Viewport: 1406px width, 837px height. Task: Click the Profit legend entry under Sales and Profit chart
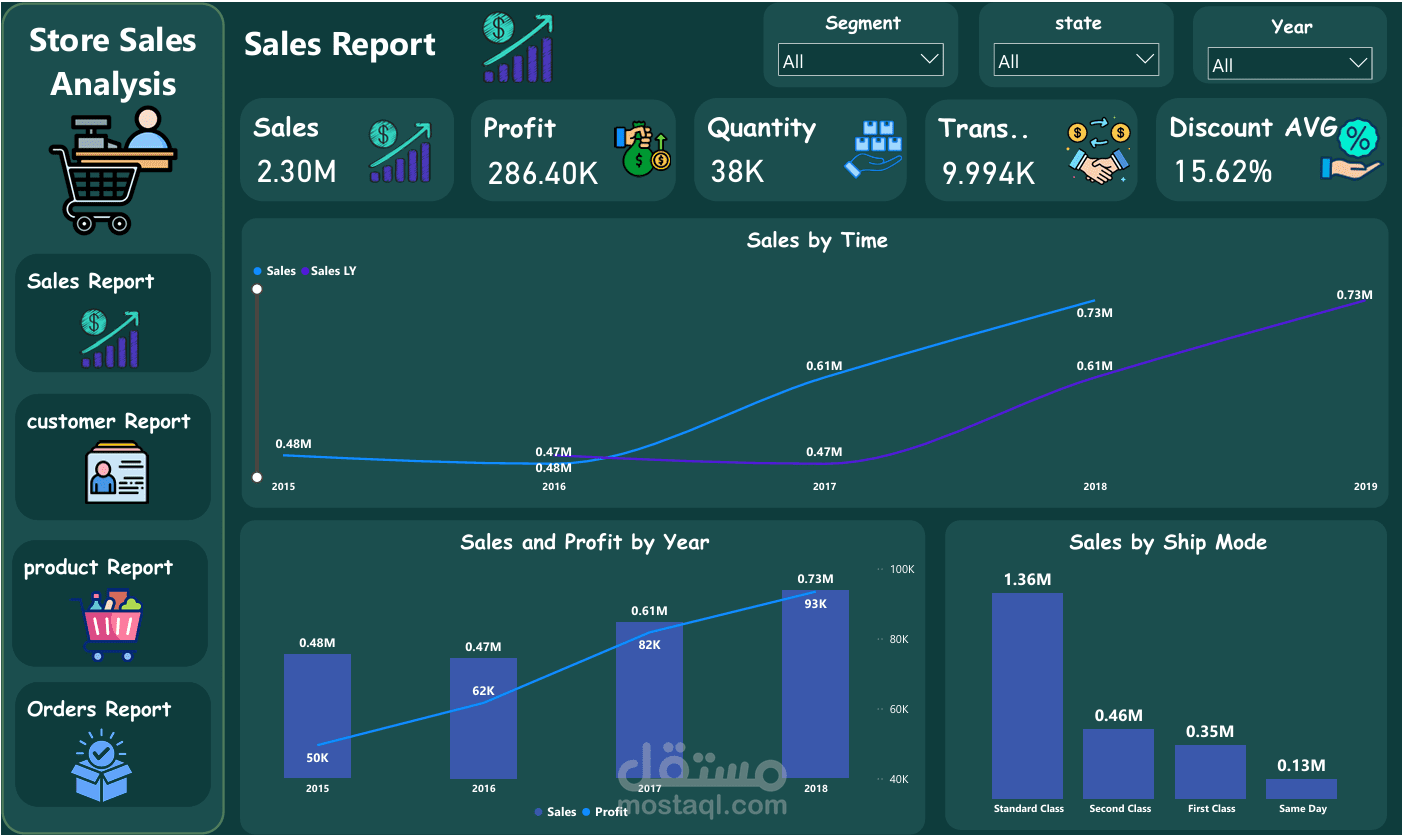[x=605, y=812]
